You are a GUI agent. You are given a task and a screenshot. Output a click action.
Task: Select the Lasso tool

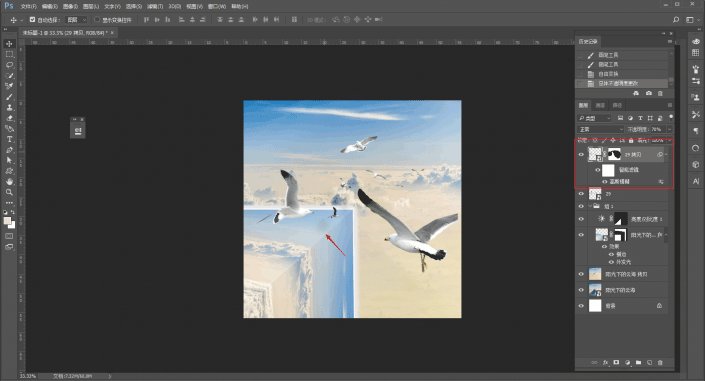coord(9,65)
